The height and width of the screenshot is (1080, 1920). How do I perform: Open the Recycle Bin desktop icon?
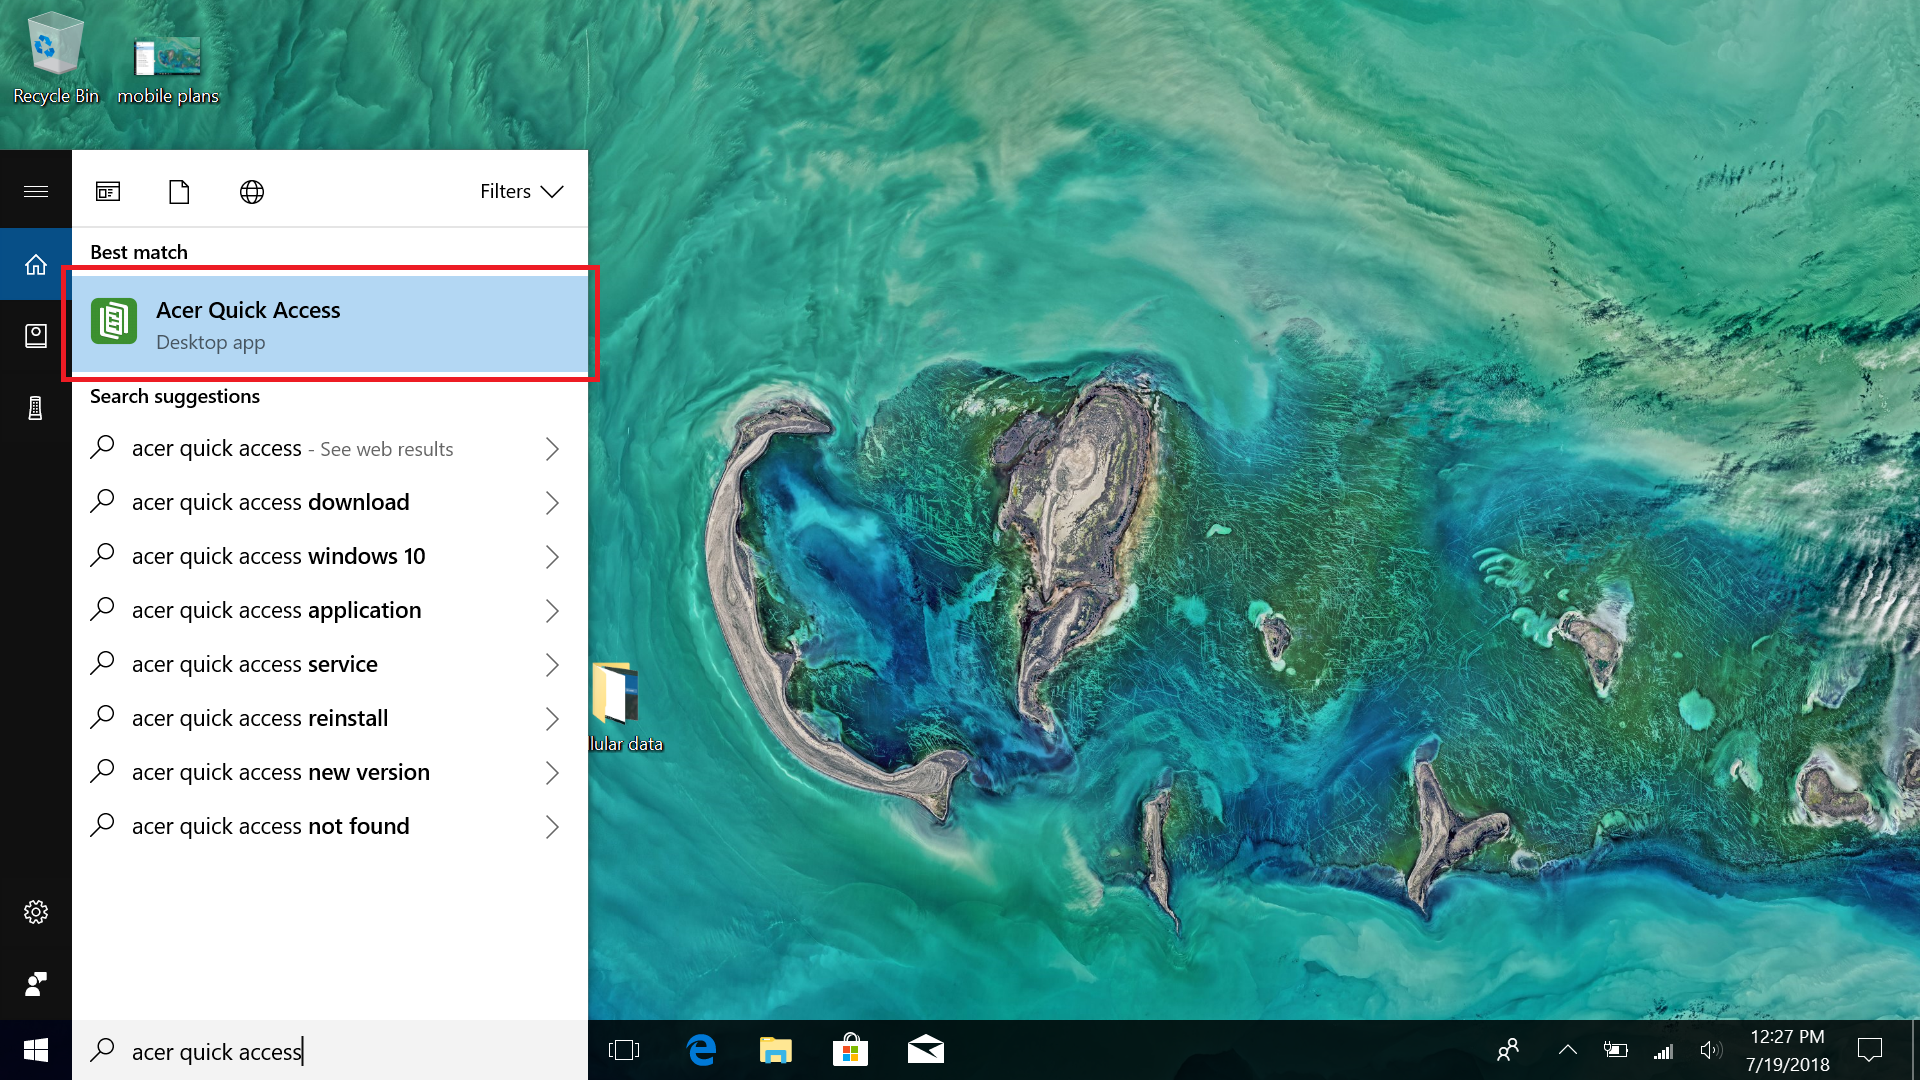[x=55, y=58]
